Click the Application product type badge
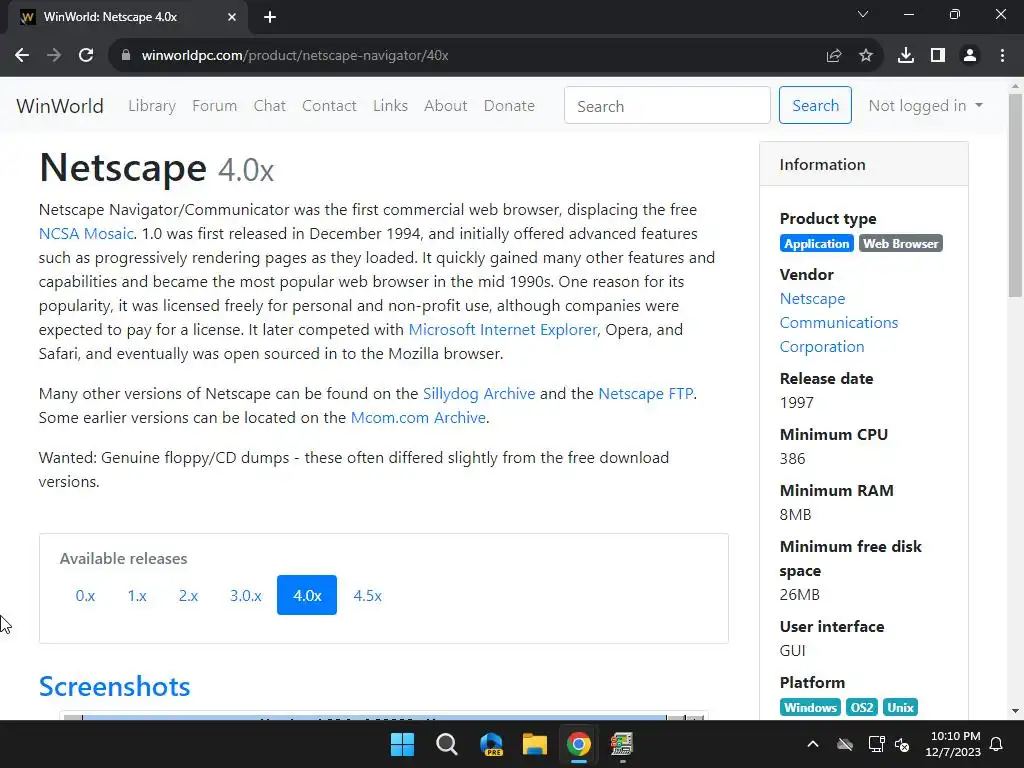This screenshot has width=1024, height=768. point(816,244)
